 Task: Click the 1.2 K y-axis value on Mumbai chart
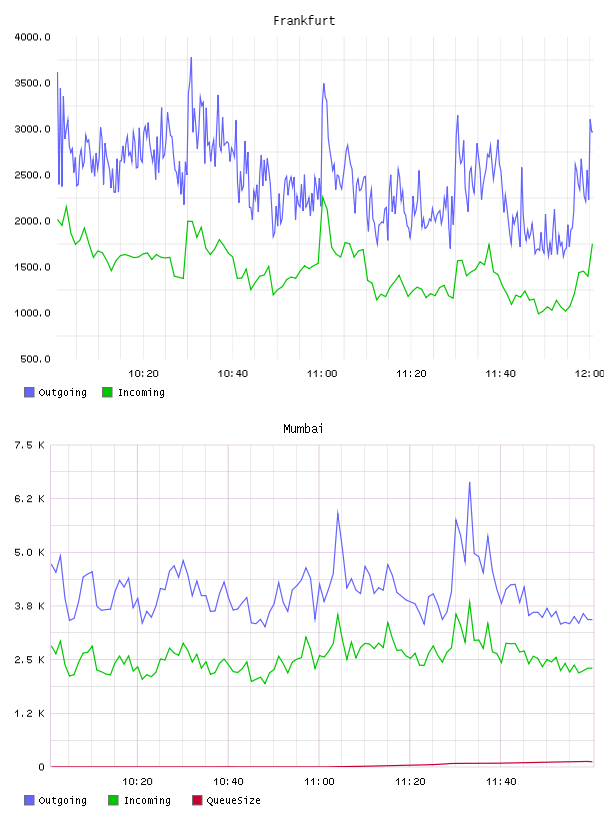tap(29, 713)
